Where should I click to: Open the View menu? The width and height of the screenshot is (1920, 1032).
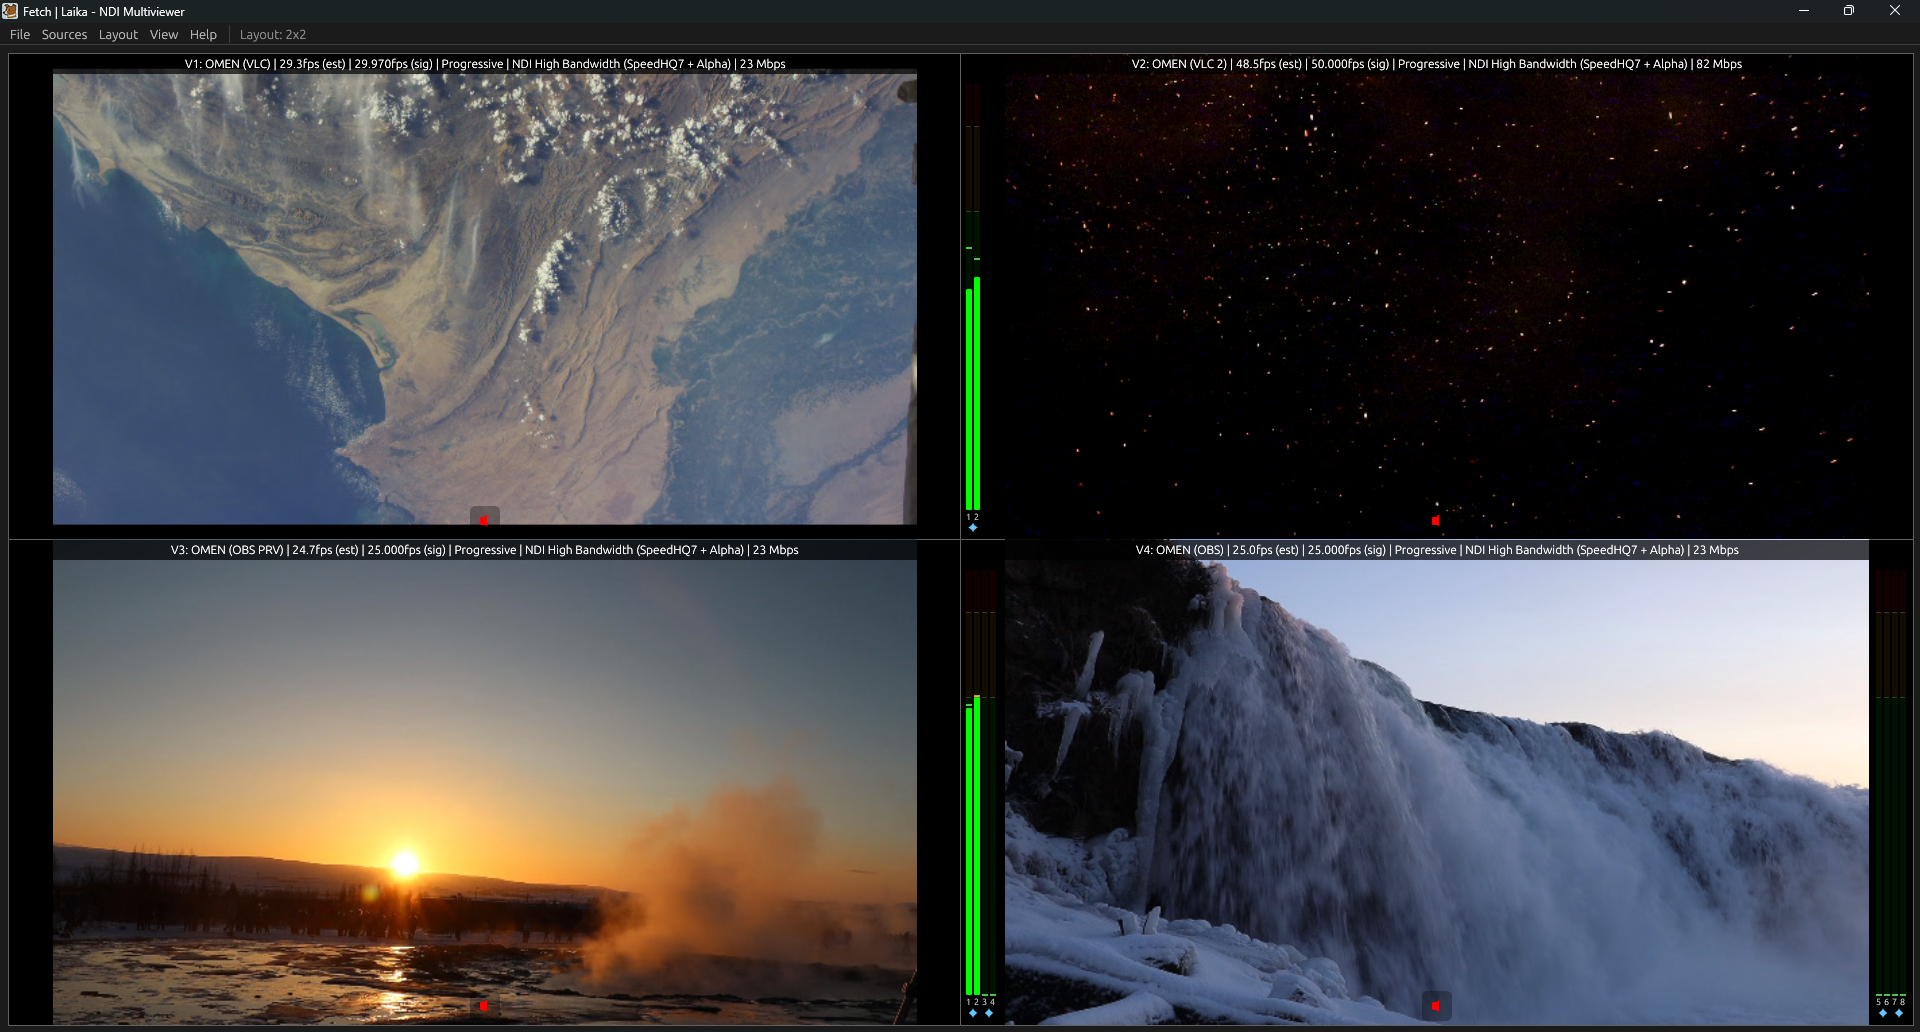[163, 34]
